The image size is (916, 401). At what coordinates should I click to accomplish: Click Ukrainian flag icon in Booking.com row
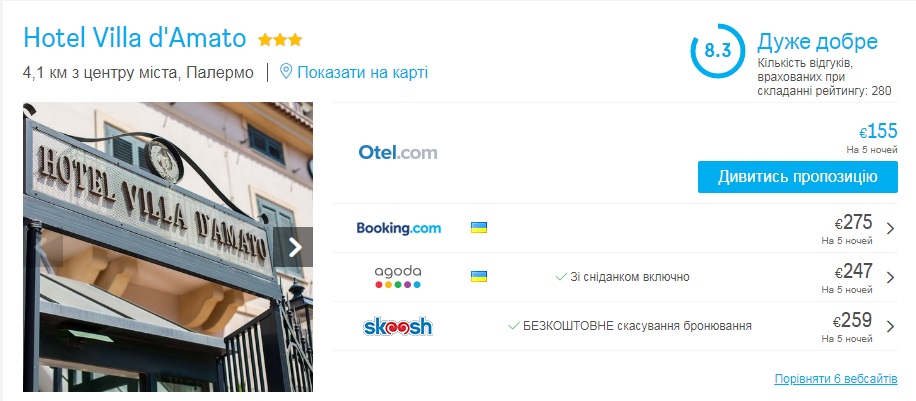tap(479, 228)
